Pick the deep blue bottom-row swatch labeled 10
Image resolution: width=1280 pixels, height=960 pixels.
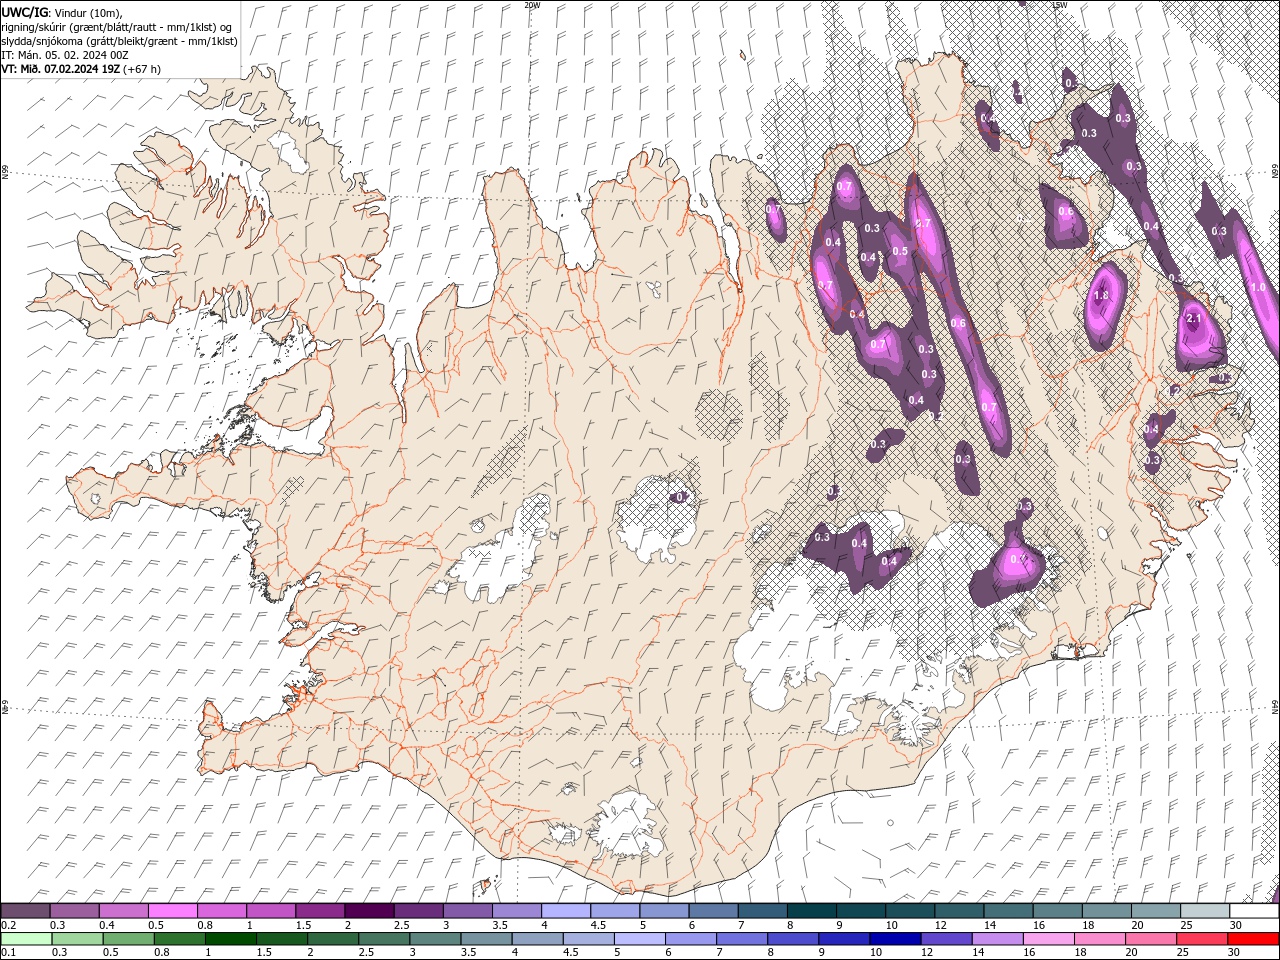[x=896, y=939]
